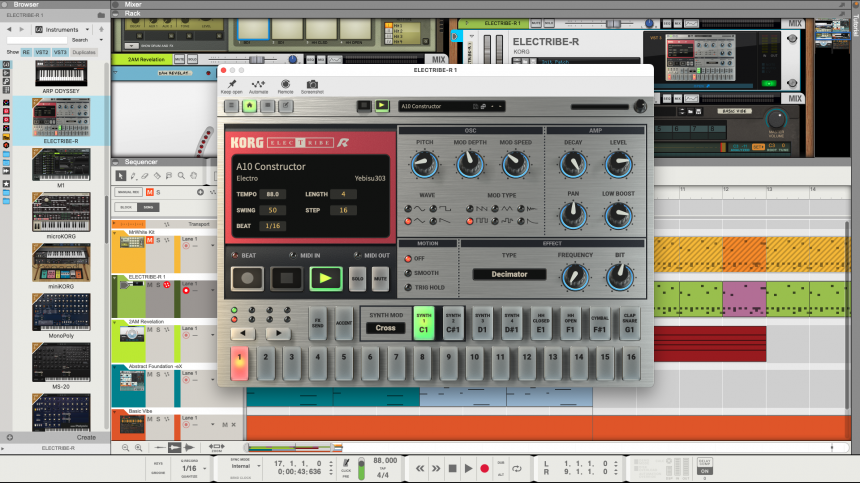Open the SYNTH MOD Cross selector
This screenshot has width=860, height=483.
click(386, 328)
